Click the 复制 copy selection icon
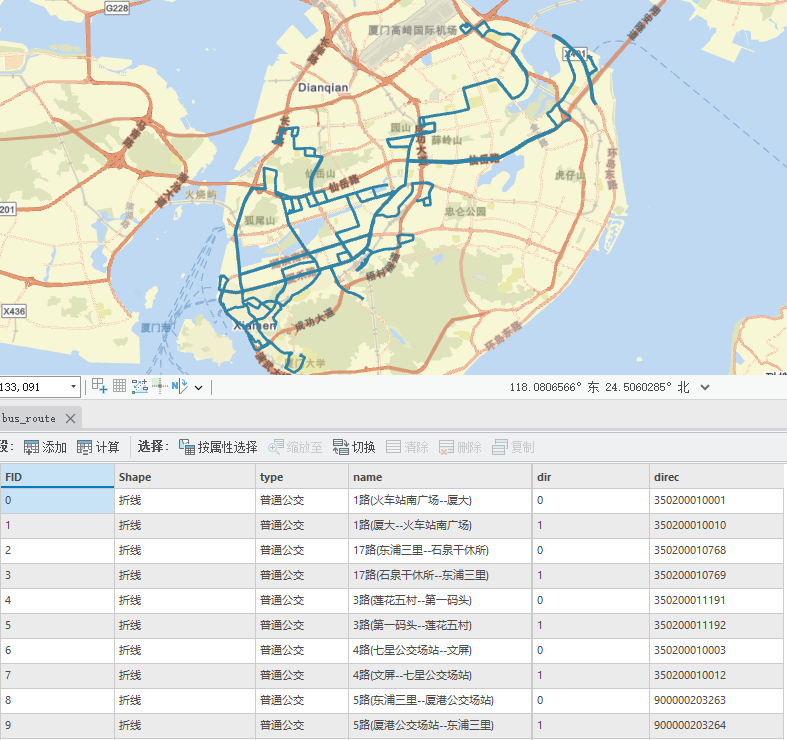This screenshot has width=787, height=740. (x=500, y=447)
